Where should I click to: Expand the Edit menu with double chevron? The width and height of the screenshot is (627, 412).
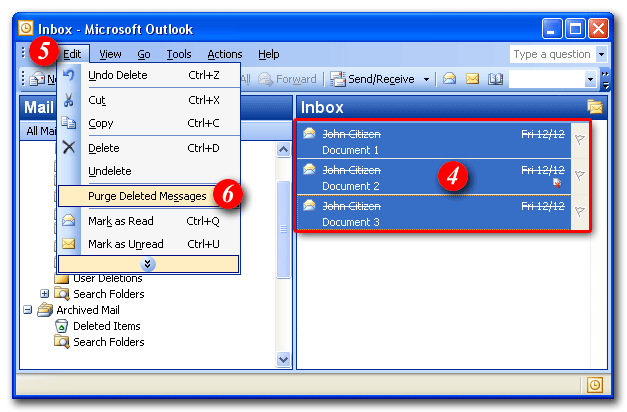coord(148,264)
